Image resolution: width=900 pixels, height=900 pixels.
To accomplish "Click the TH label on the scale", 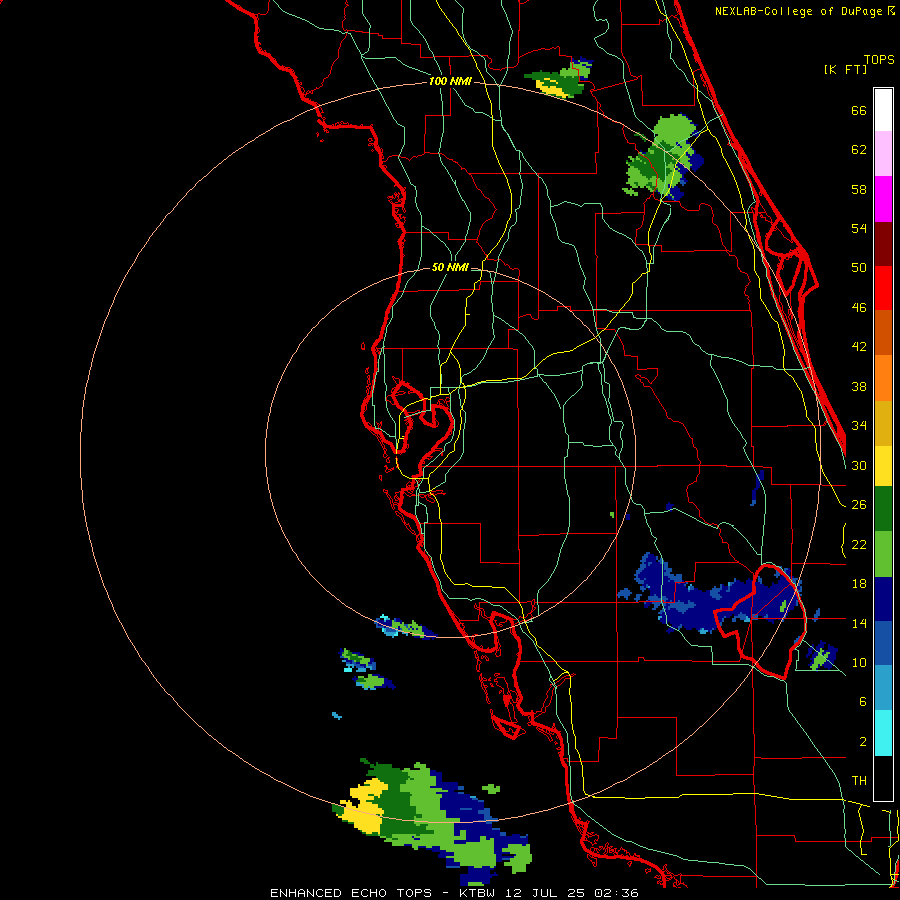I will pos(859,781).
